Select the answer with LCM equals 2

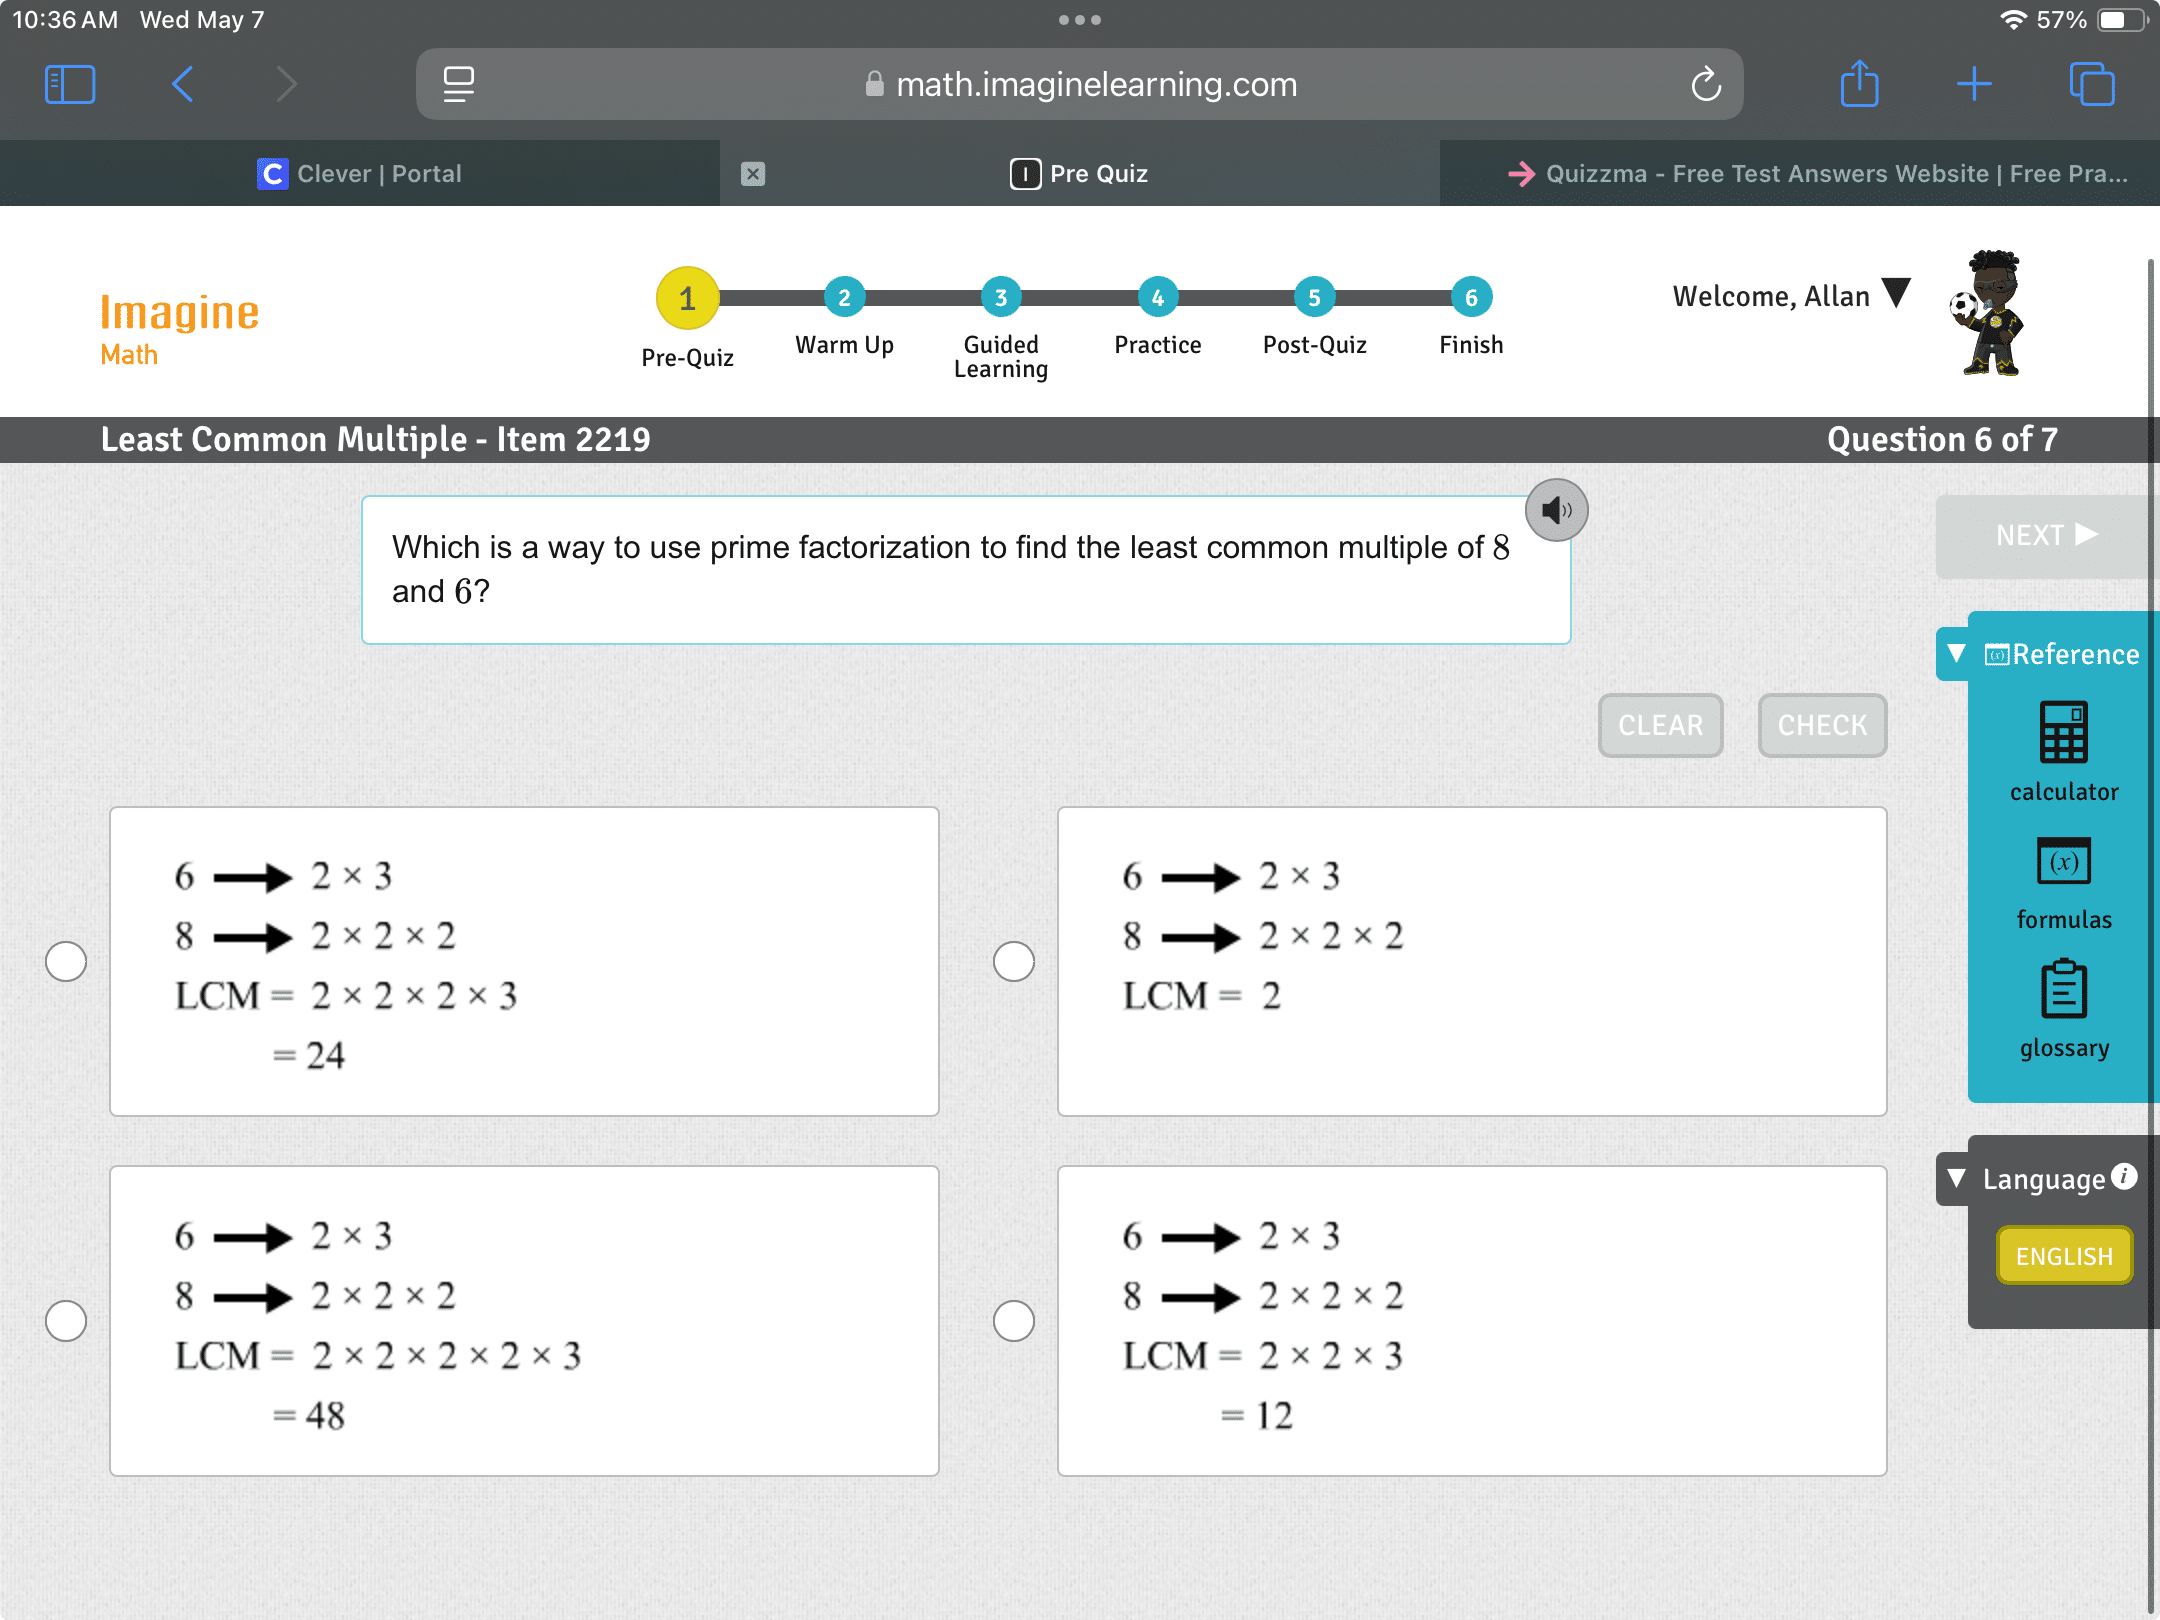tap(1014, 961)
